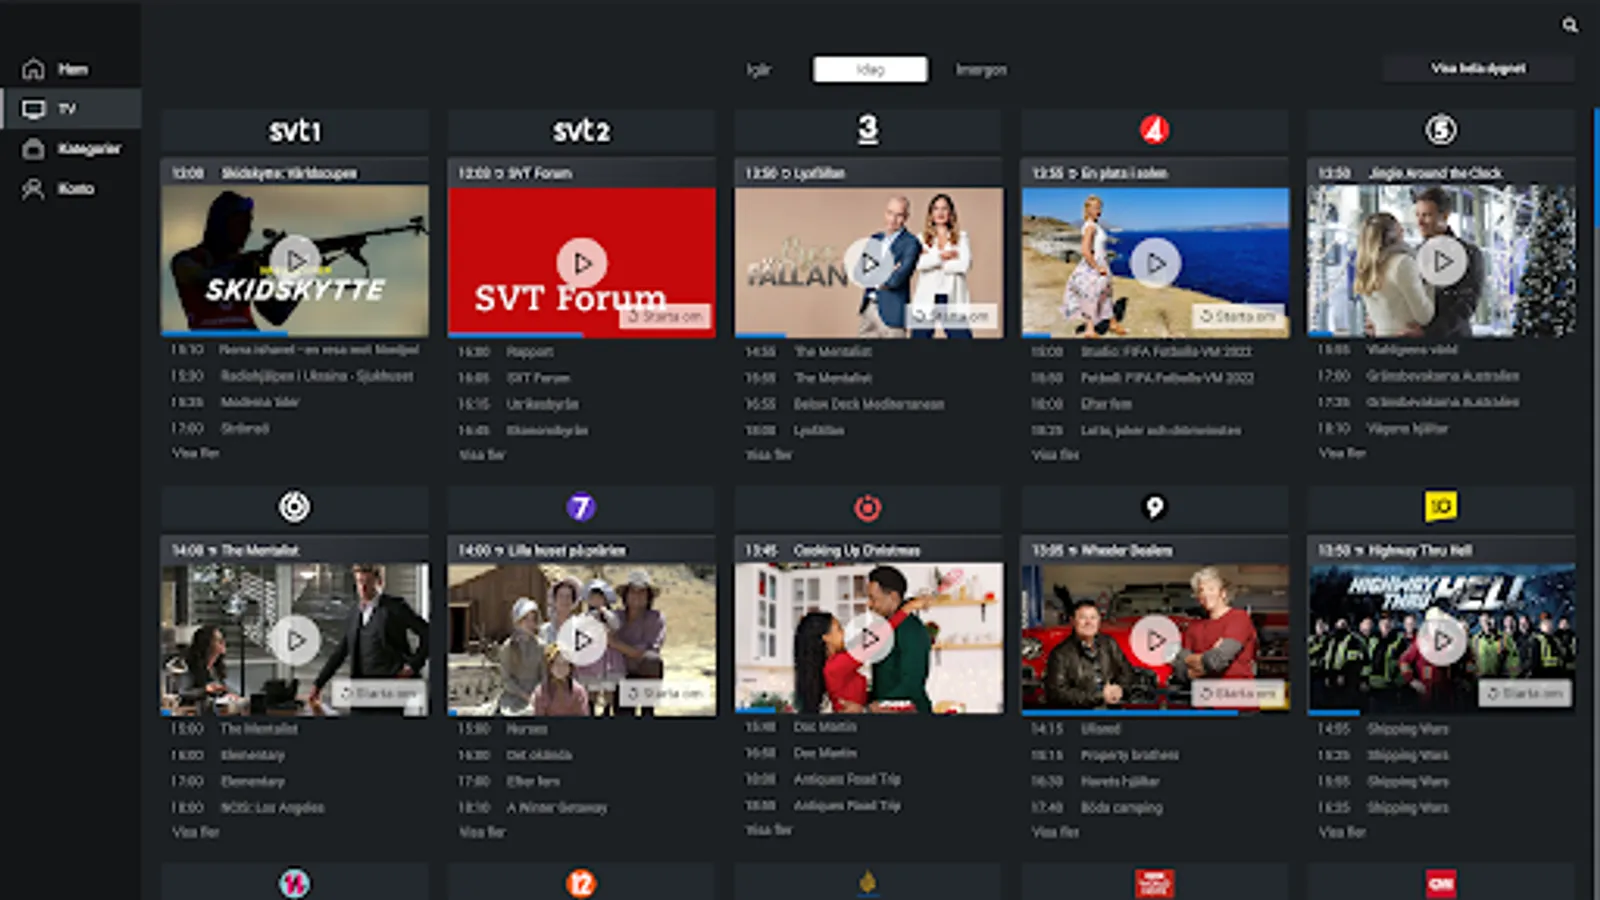Expand Visa fler under SVT1 schedule
The height and width of the screenshot is (900, 1600).
195,453
